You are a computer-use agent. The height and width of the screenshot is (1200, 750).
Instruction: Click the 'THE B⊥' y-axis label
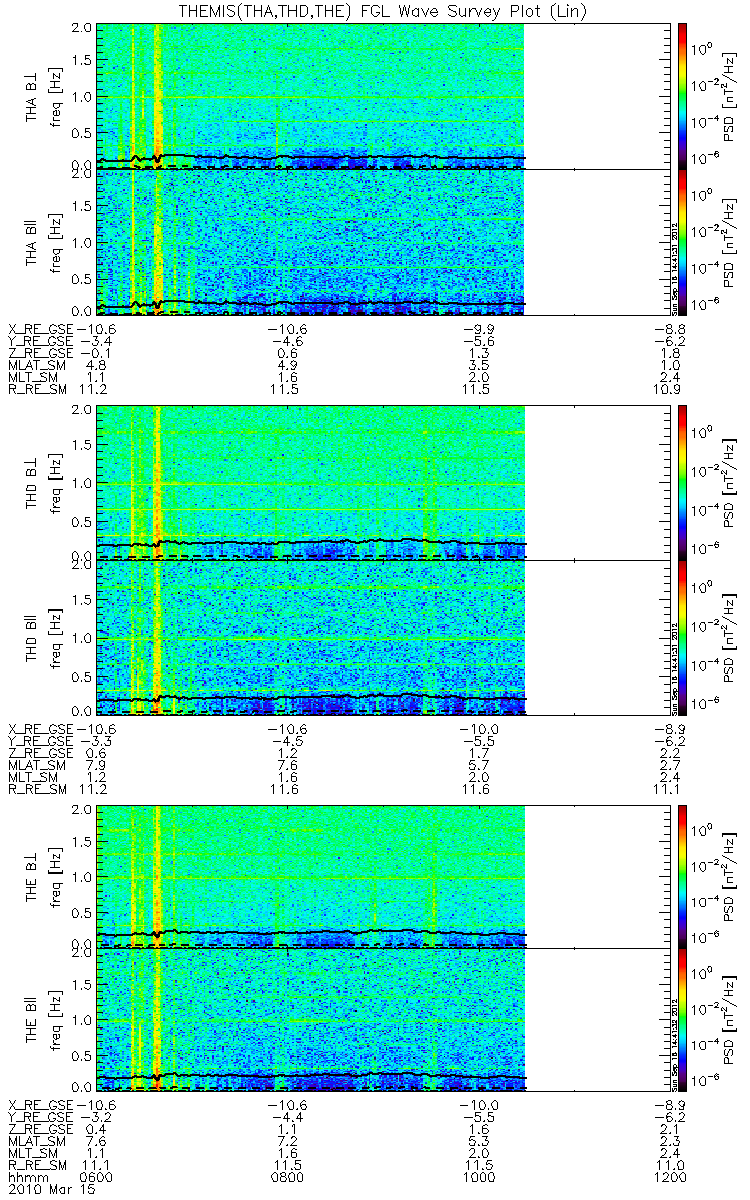[32, 877]
